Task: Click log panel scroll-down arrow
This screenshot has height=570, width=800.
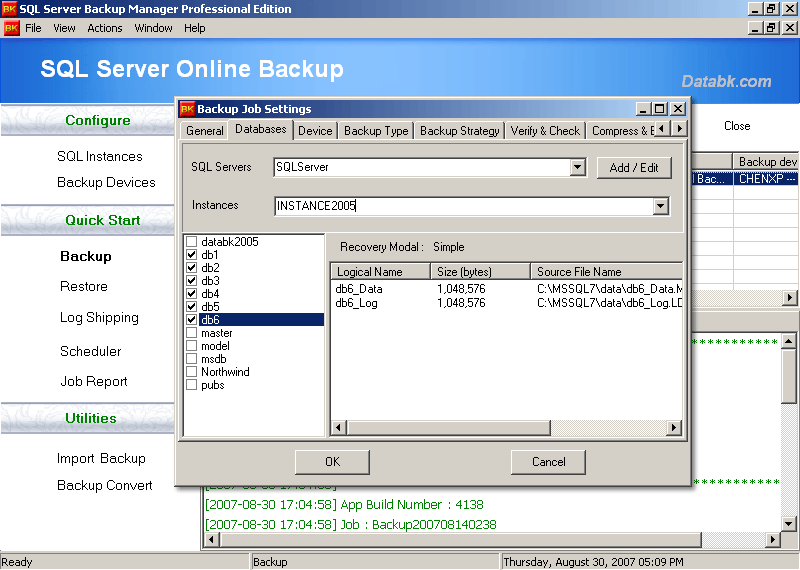Action: pos(788,523)
